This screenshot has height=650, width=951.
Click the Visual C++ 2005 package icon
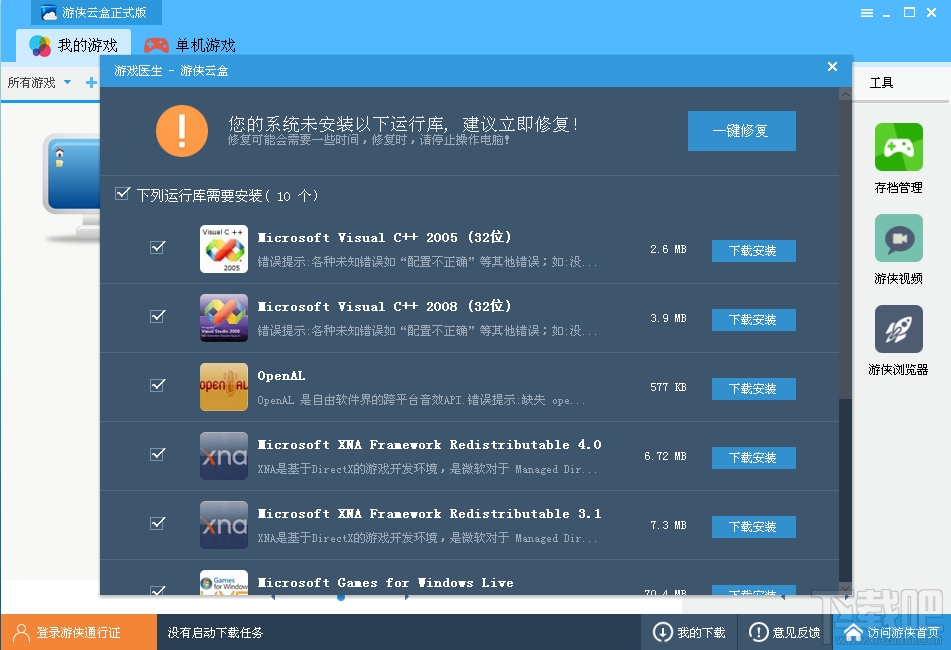223,248
